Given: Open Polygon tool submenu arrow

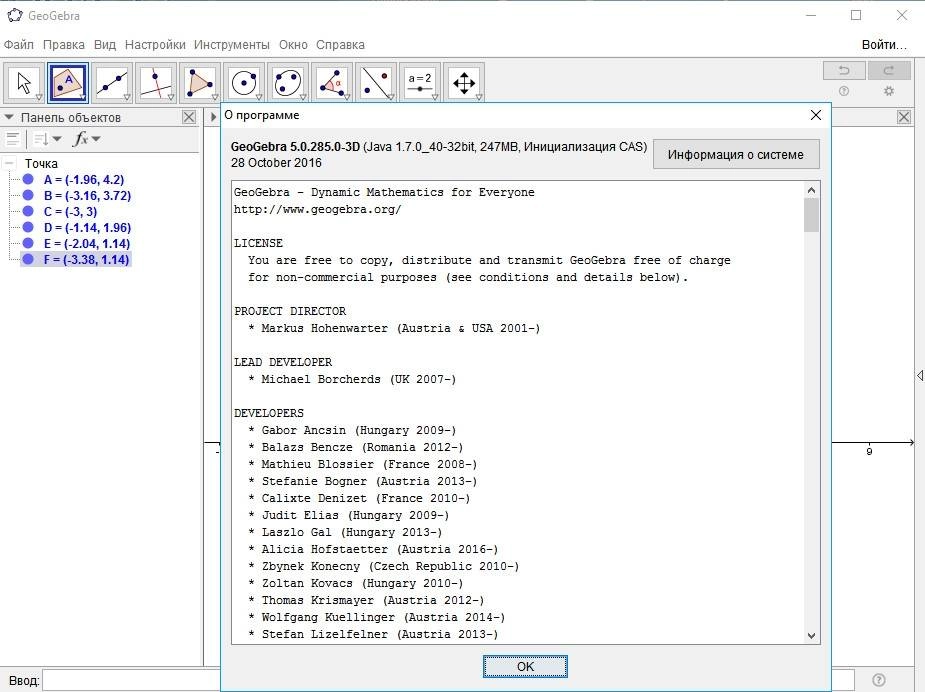Looking at the screenshot, I should [x=215, y=97].
